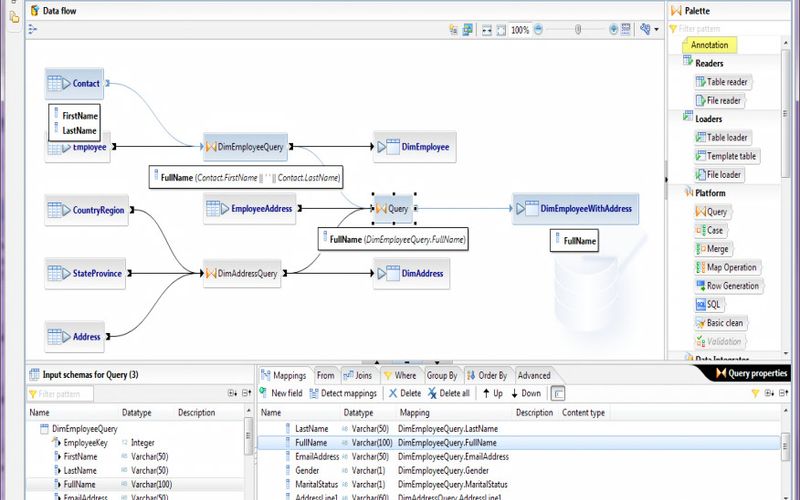Open the dropdown arrow beside the tools icon
This screenshot has height=500, width=800.
tap(657, 30)
